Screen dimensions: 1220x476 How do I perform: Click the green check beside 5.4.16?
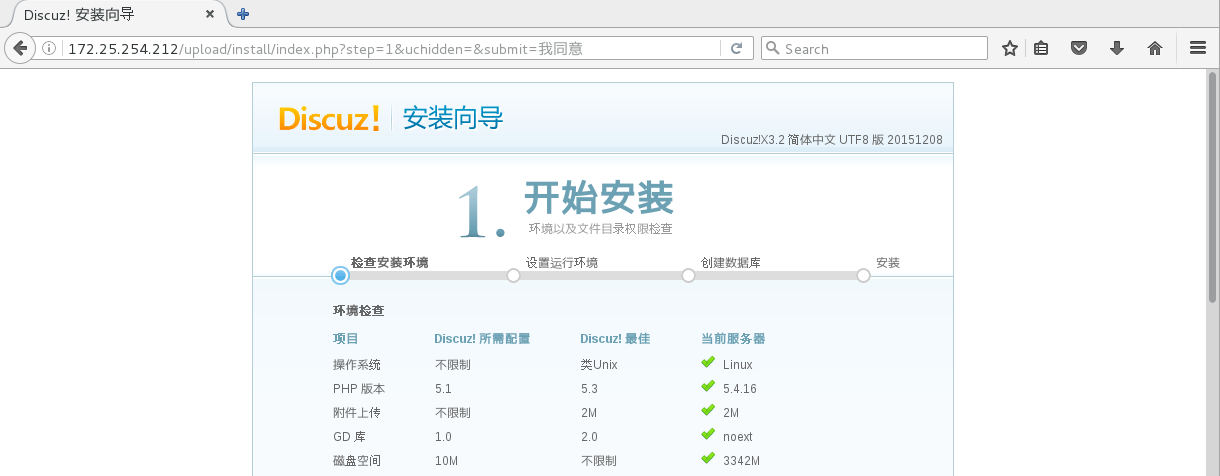coord(708,387)
